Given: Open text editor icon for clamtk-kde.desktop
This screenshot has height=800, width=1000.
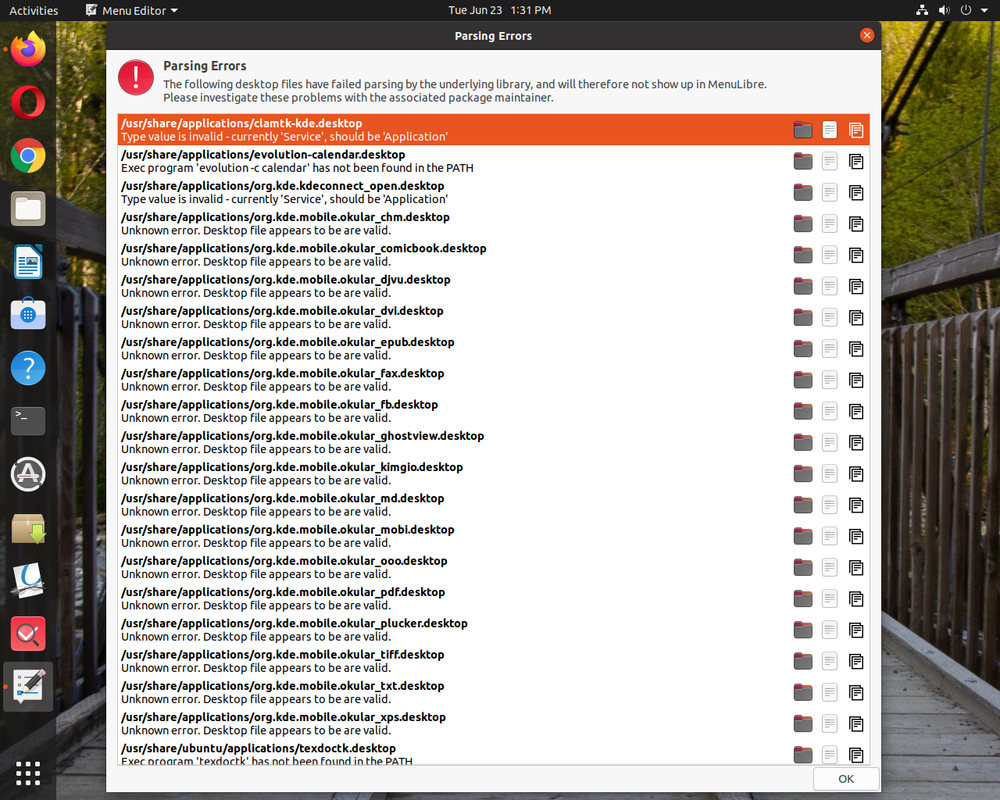Looking at the screenshot, I should pos(829,130).
